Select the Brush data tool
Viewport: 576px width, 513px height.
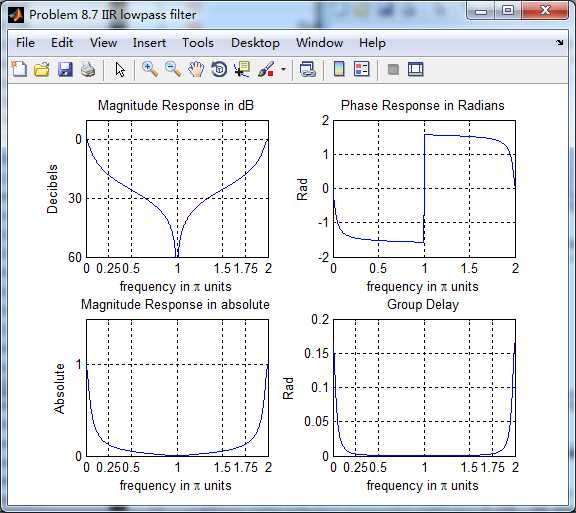[x=266, y=69]
